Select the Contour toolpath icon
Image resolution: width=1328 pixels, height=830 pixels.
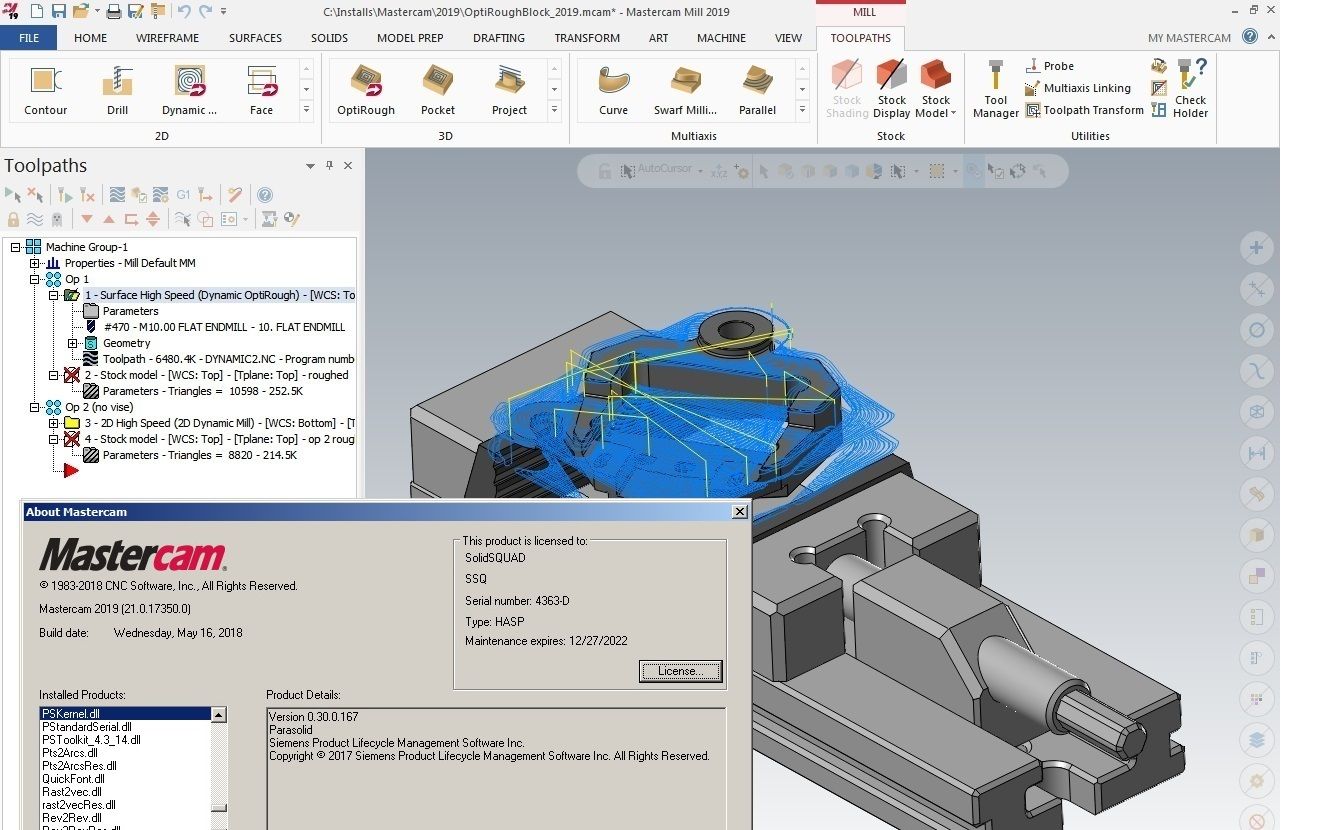click(x=45, y=89)
